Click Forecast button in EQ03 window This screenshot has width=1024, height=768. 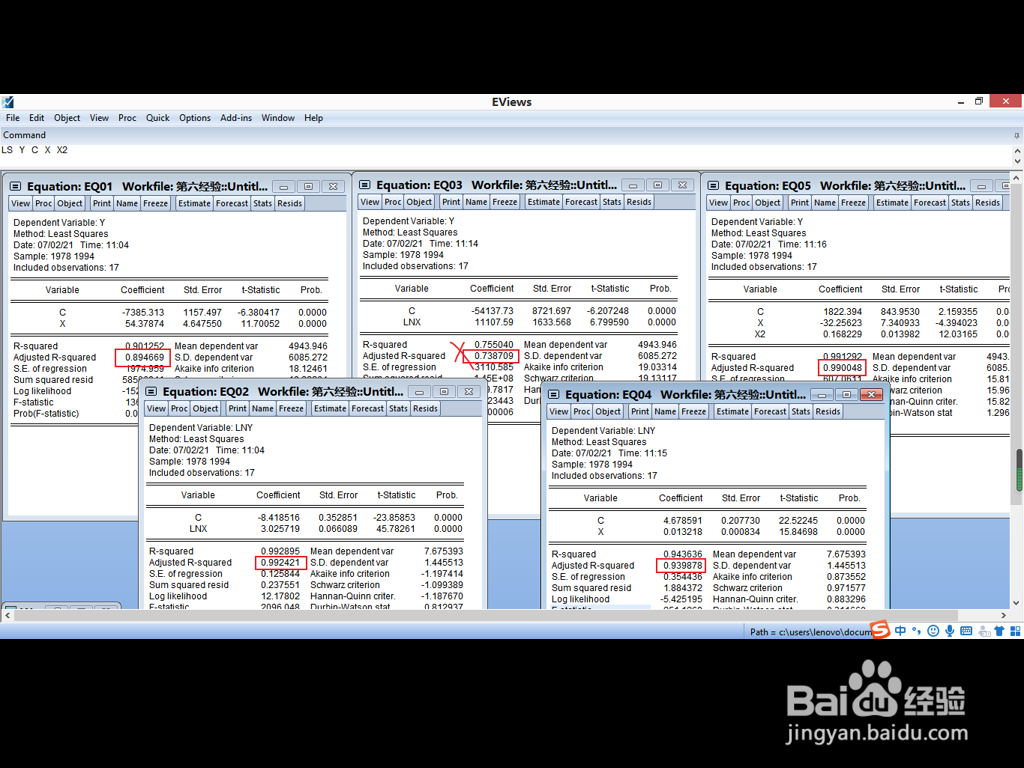581,202
